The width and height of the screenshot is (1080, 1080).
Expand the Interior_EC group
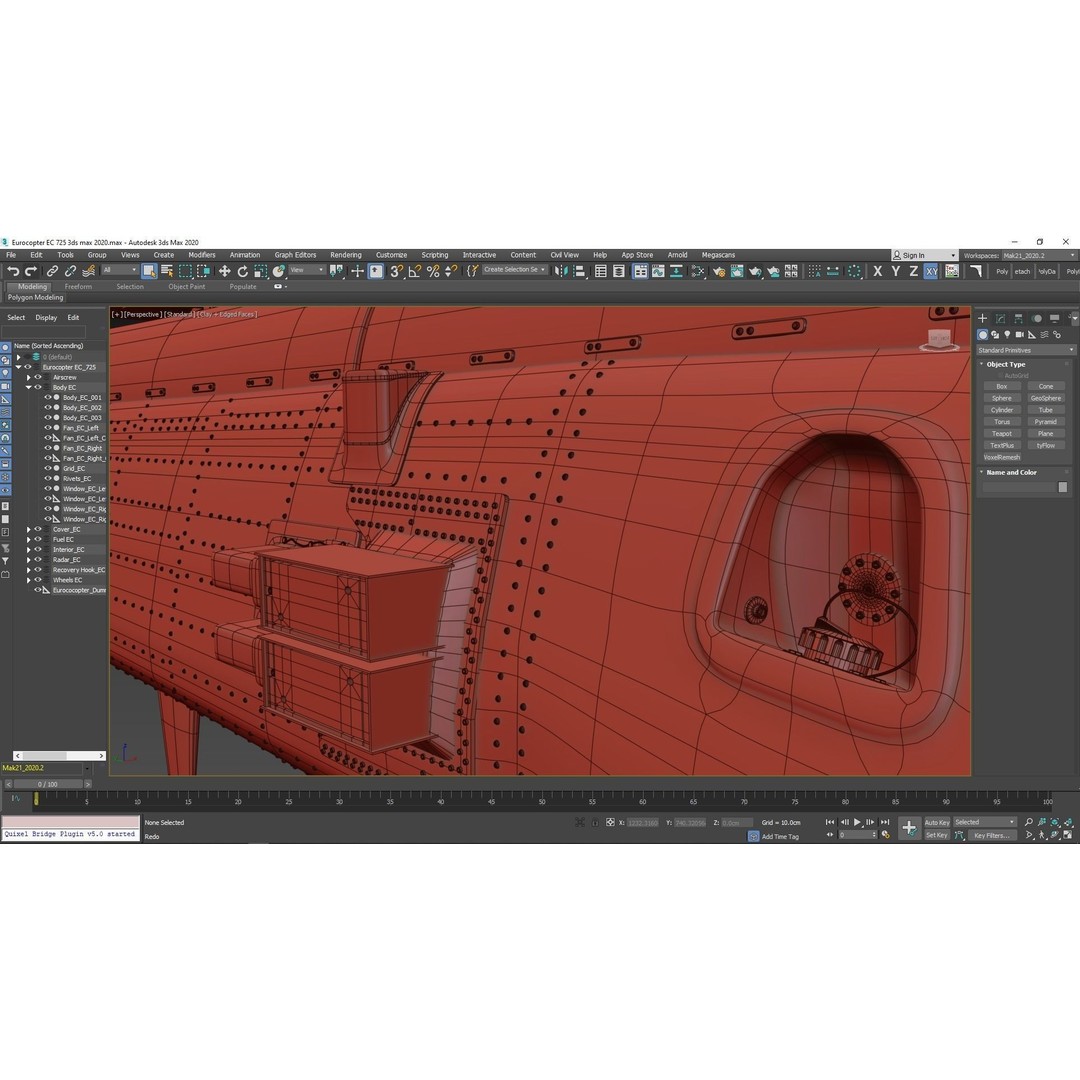tap(29, 550)
